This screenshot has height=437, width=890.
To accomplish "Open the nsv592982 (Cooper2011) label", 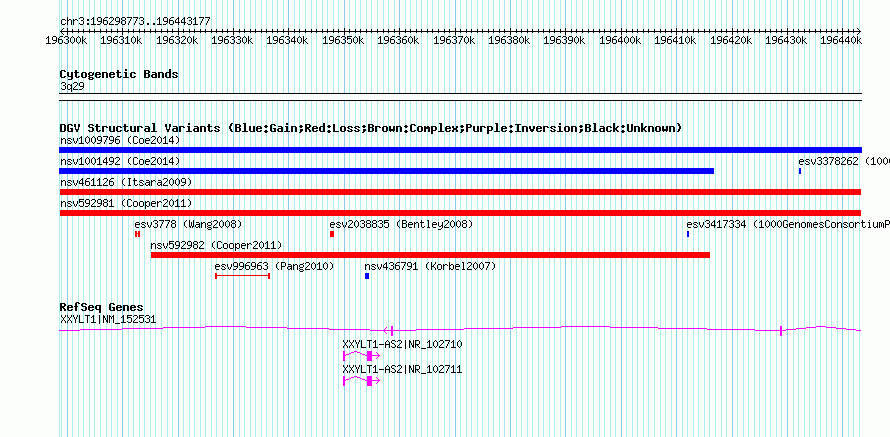I will pyautogui.click(x=216, y=245).
